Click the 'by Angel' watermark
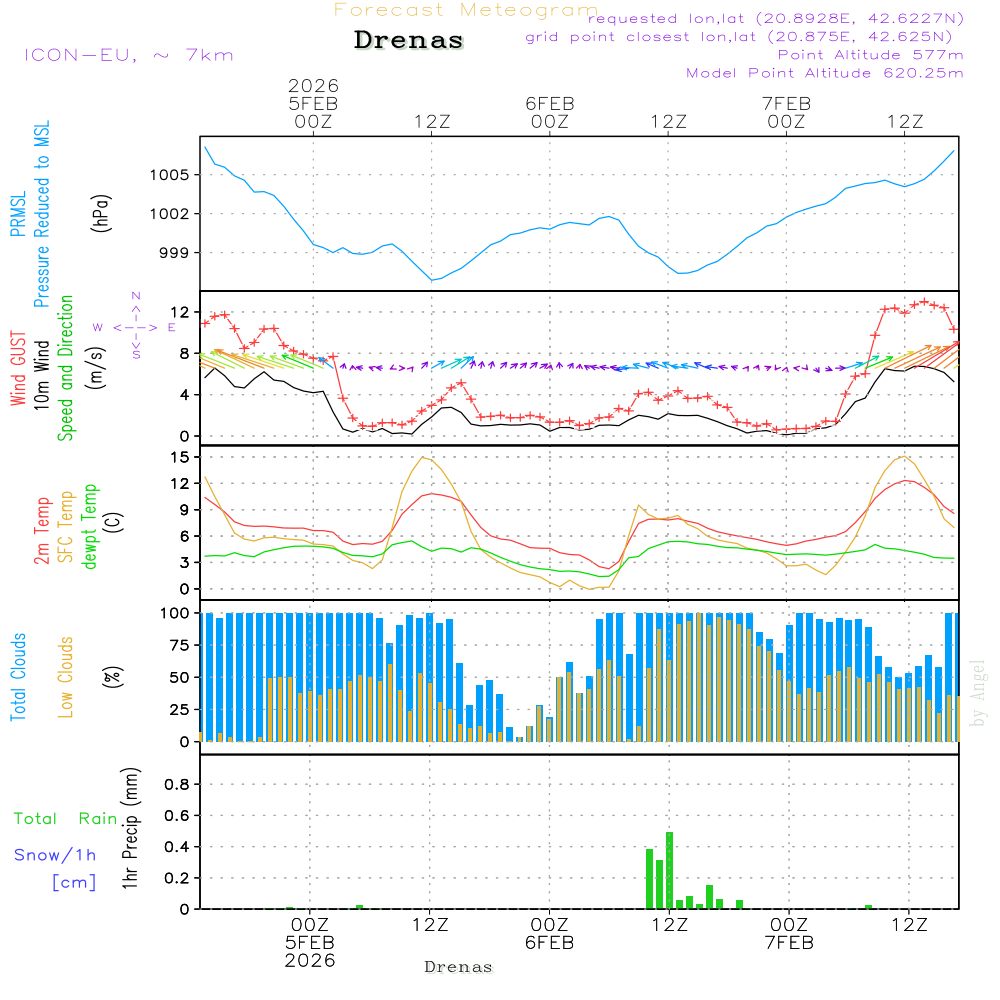 click(x=977, y=692)
